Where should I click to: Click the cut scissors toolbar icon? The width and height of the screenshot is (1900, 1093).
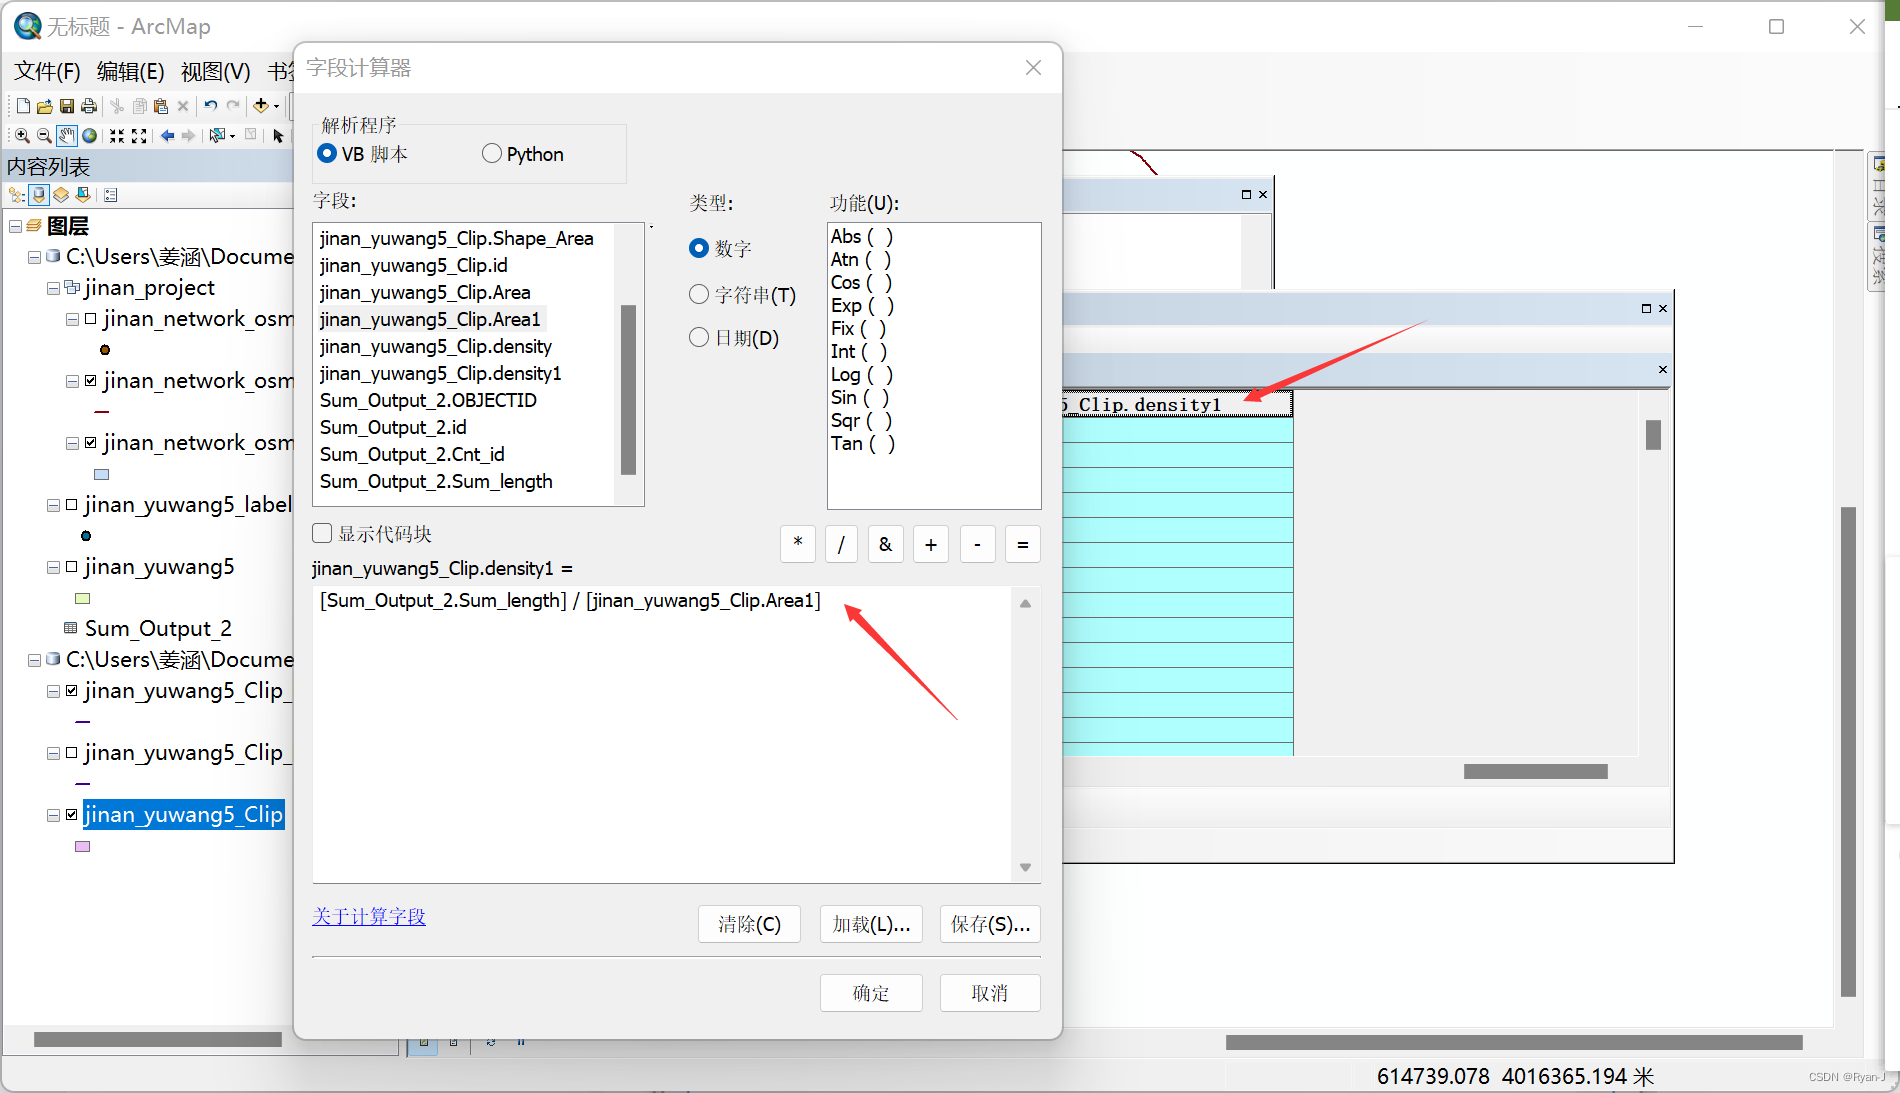[x=117, y=106]
